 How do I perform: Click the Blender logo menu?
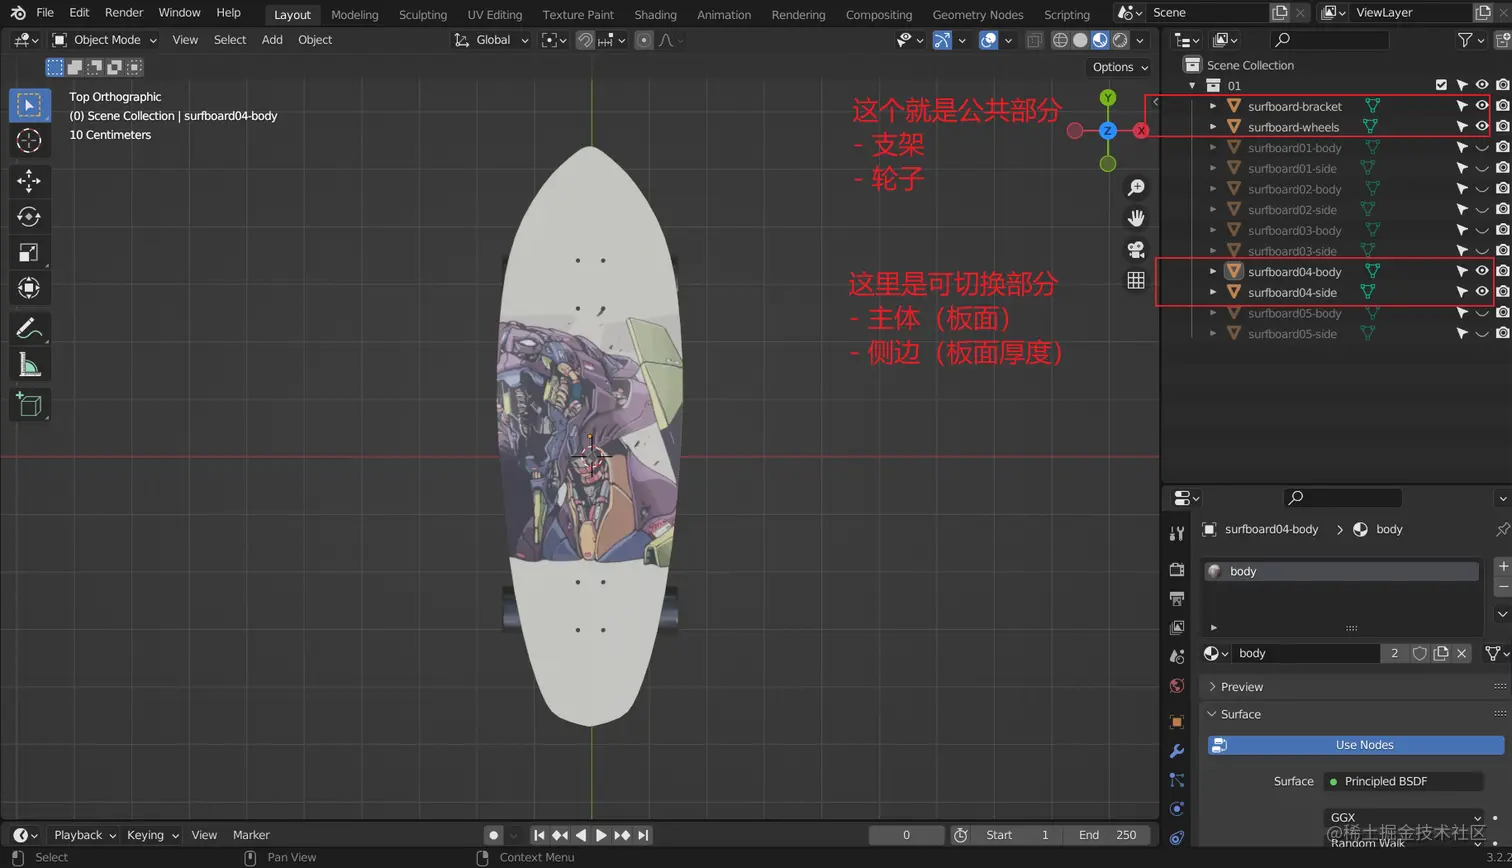[x=17, y=13]
